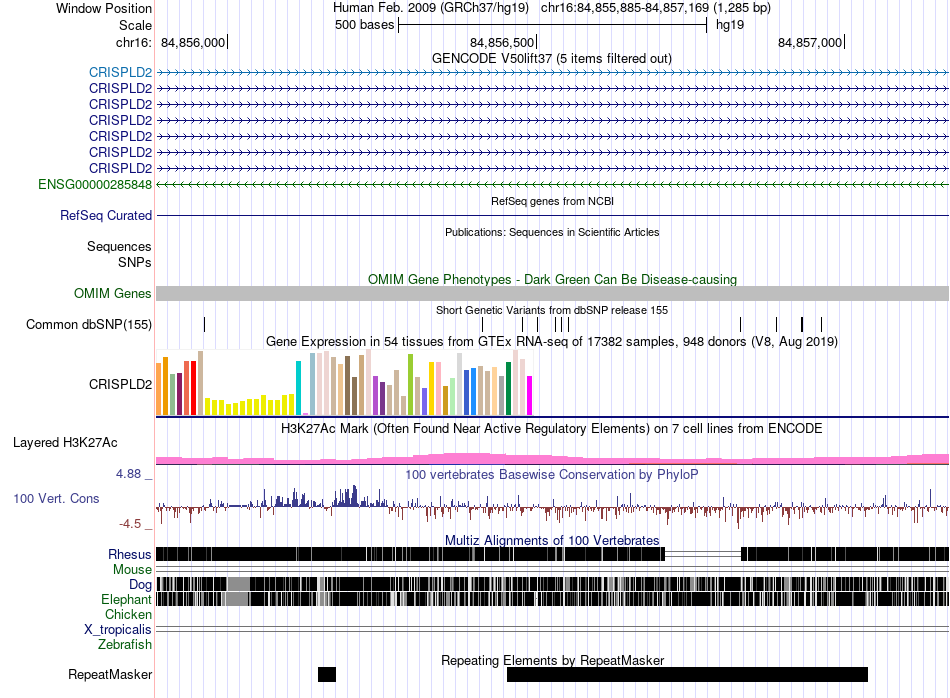
Task: Click the 84,856,000 ruler coordinate
Action: 193,42
